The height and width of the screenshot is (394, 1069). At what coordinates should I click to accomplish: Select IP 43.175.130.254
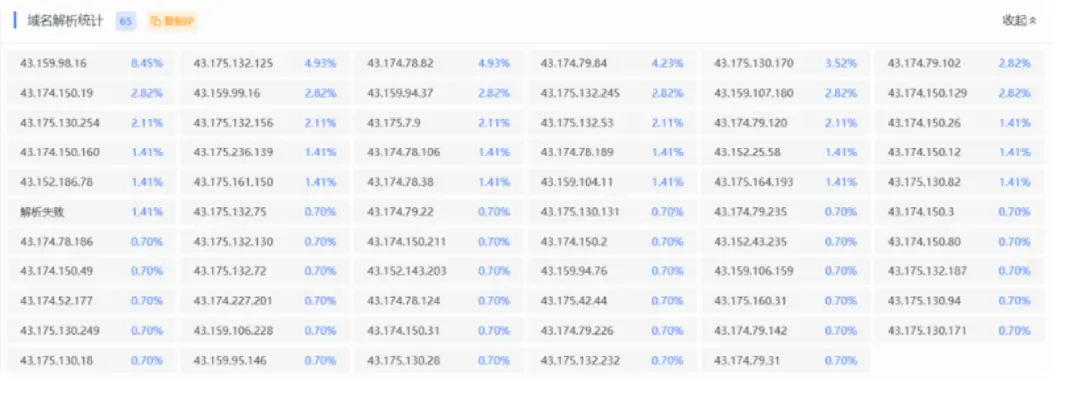tap(60, 123)
